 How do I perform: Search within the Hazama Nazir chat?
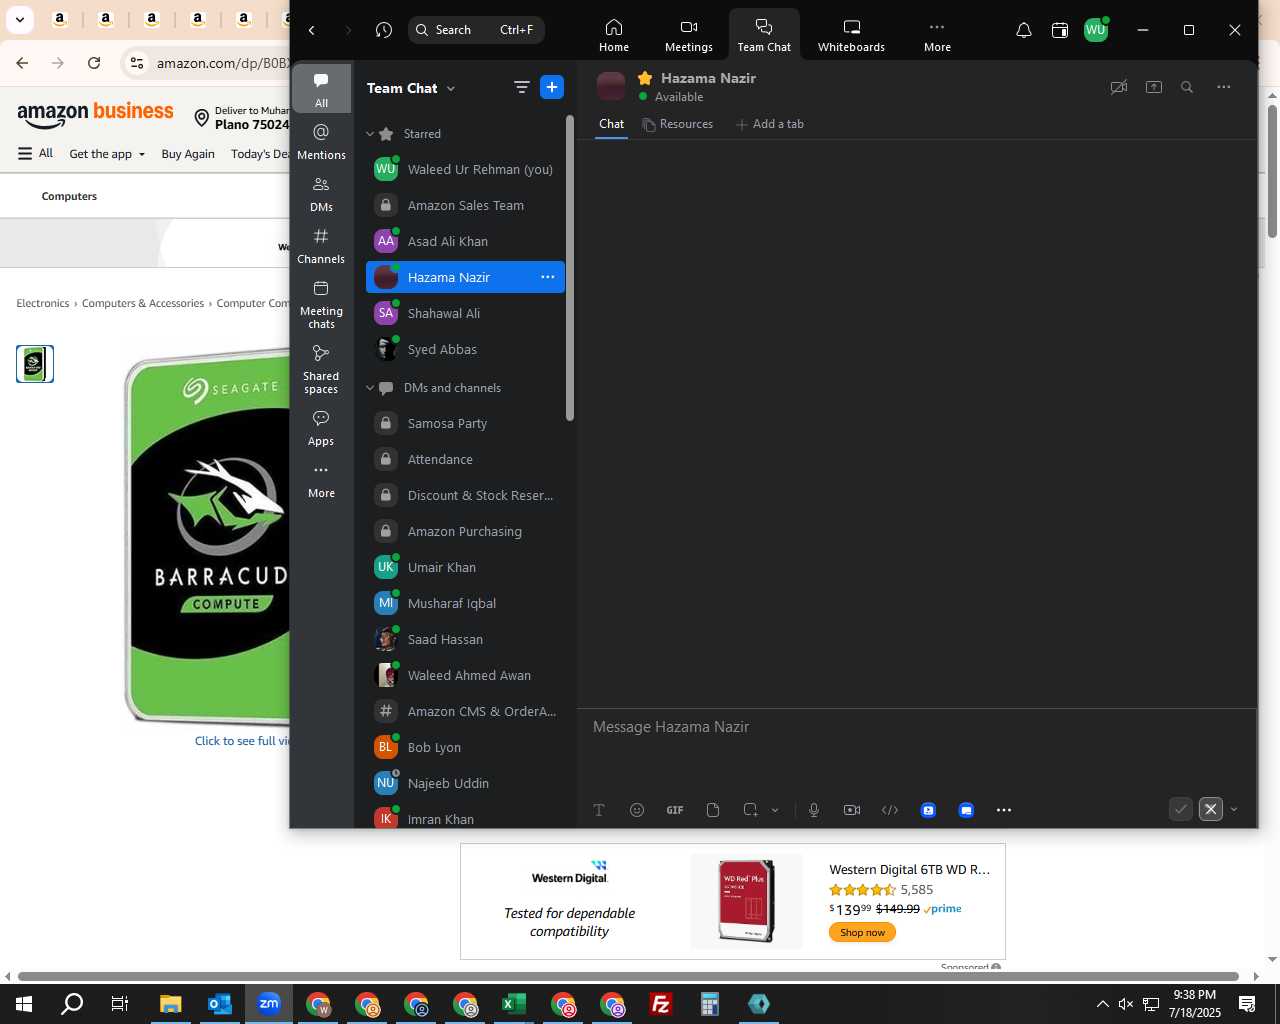pos(1187,87)
